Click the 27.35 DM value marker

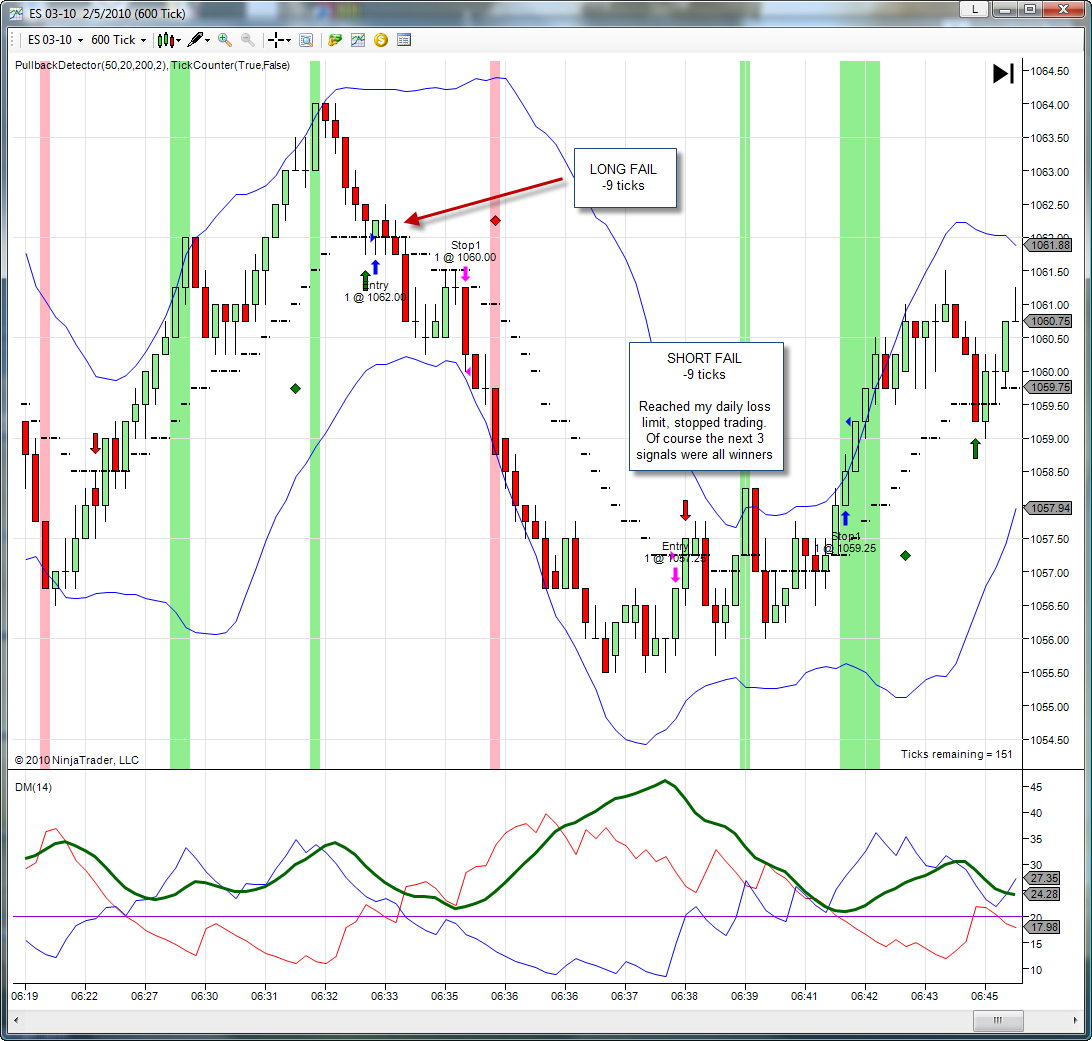point(1043,878)
